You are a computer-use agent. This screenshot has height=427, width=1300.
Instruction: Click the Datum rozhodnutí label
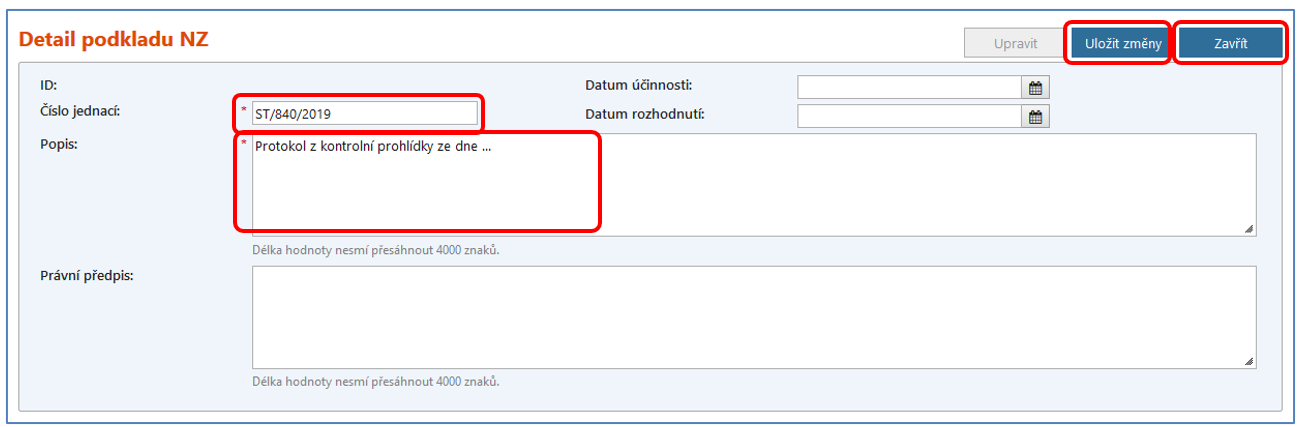[x=645, y=114]
